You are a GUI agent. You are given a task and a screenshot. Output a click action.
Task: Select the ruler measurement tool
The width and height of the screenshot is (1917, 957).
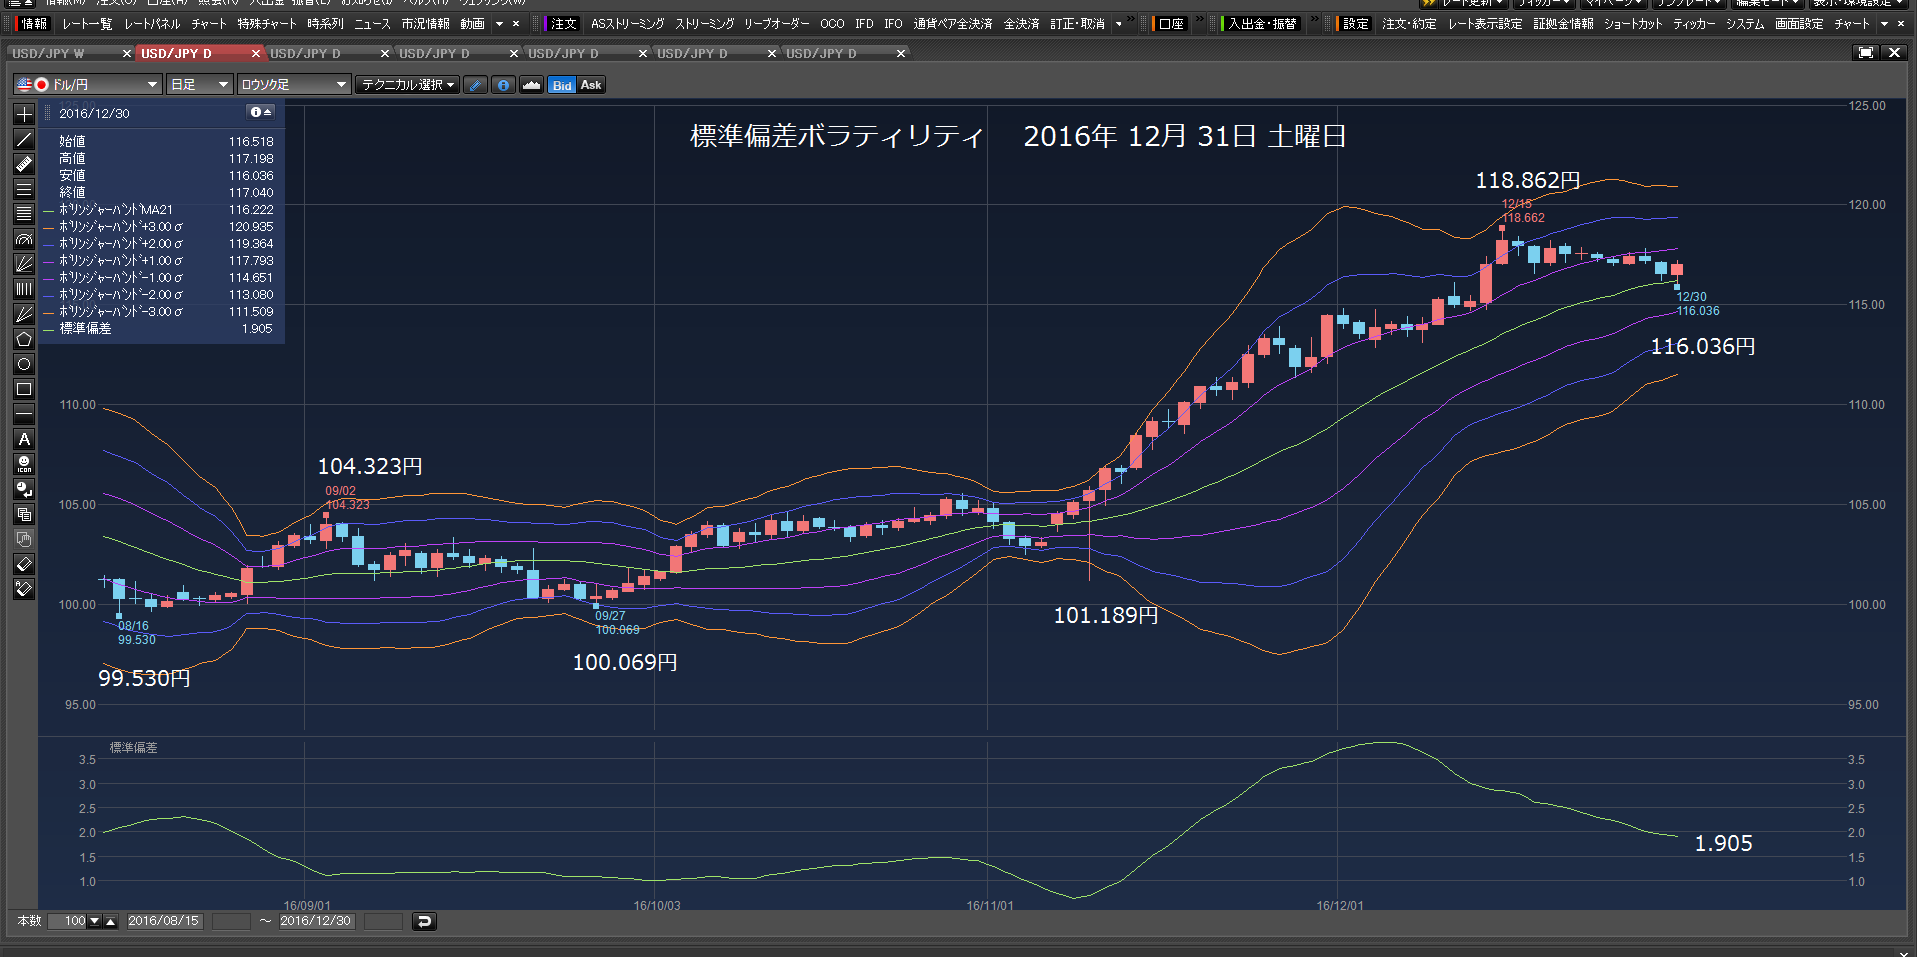point(24,164)
